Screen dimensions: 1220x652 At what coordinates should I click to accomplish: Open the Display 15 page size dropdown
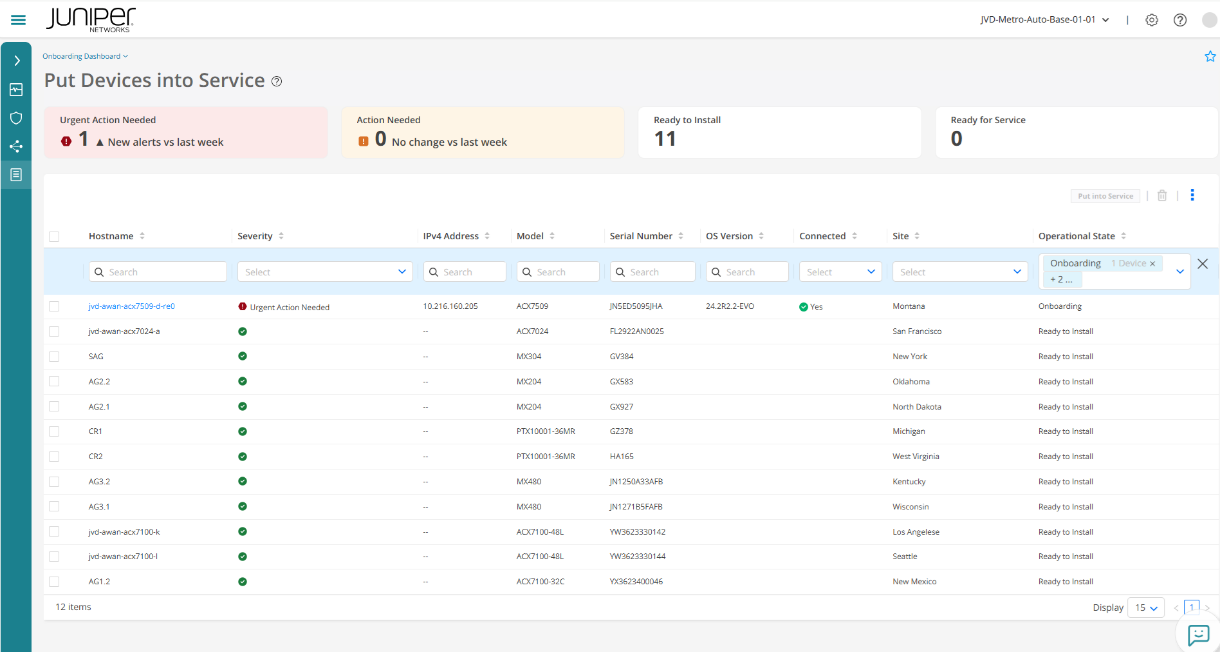pyautogui.click(x=1145, y=607)
